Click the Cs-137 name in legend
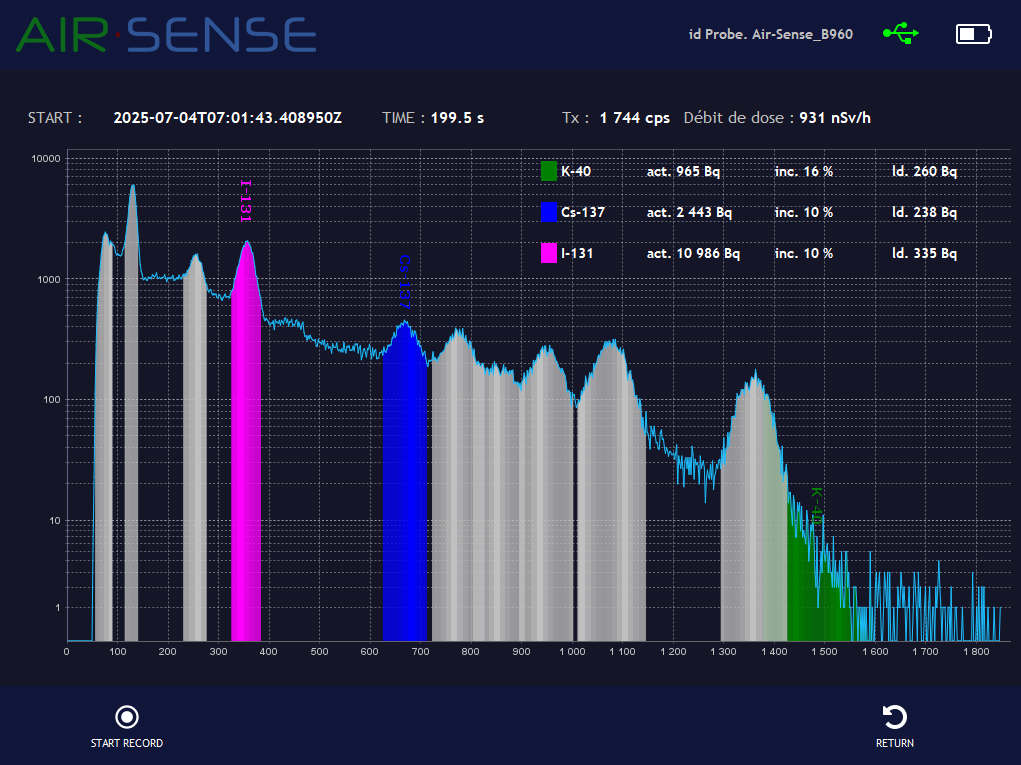This screenshot has height=765, width=1021. (x=583, y=212)
